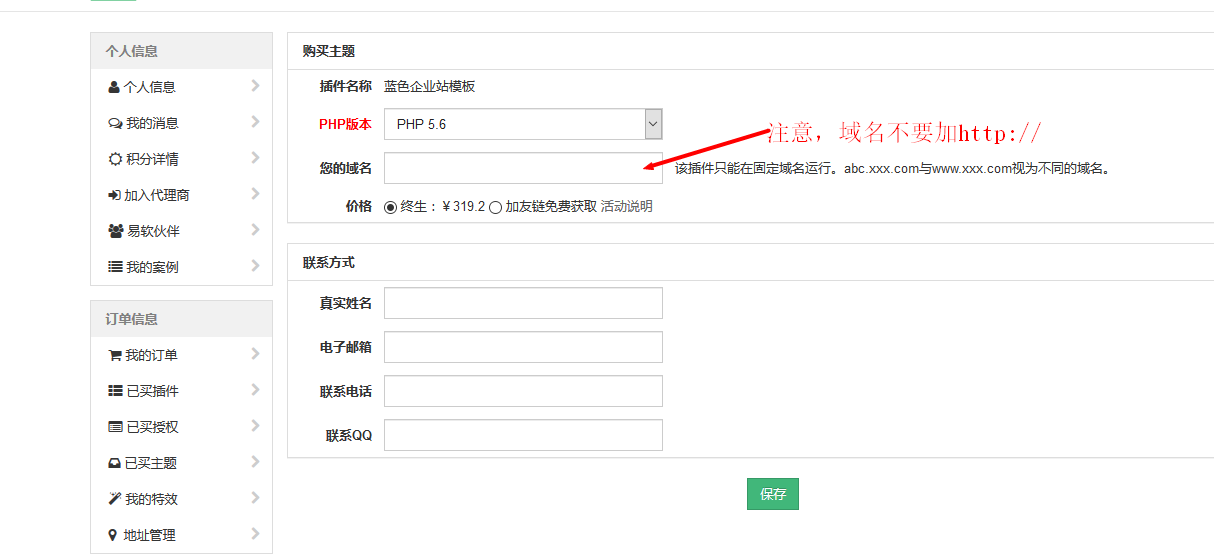
Task: Expand the chevron on the 已买授权 row
Action: (256, 426)
